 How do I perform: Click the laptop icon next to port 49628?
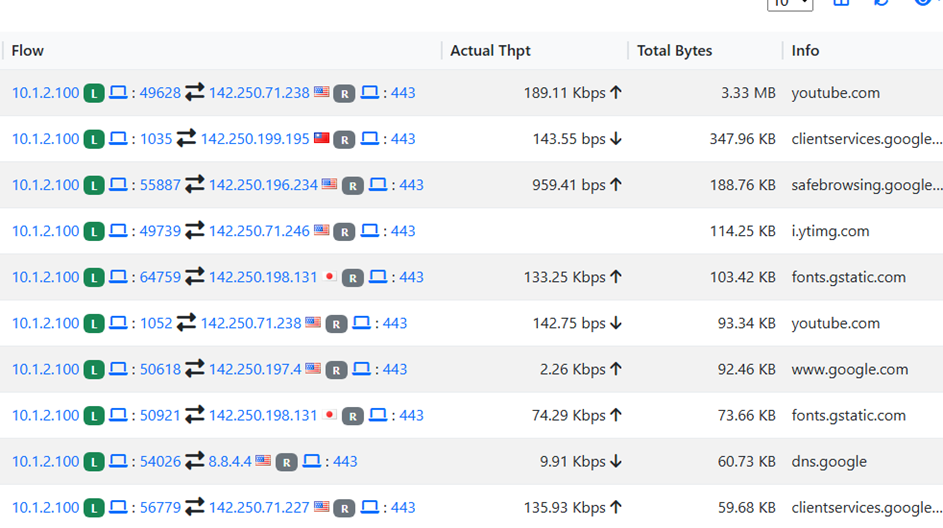(x=118, y=93)
